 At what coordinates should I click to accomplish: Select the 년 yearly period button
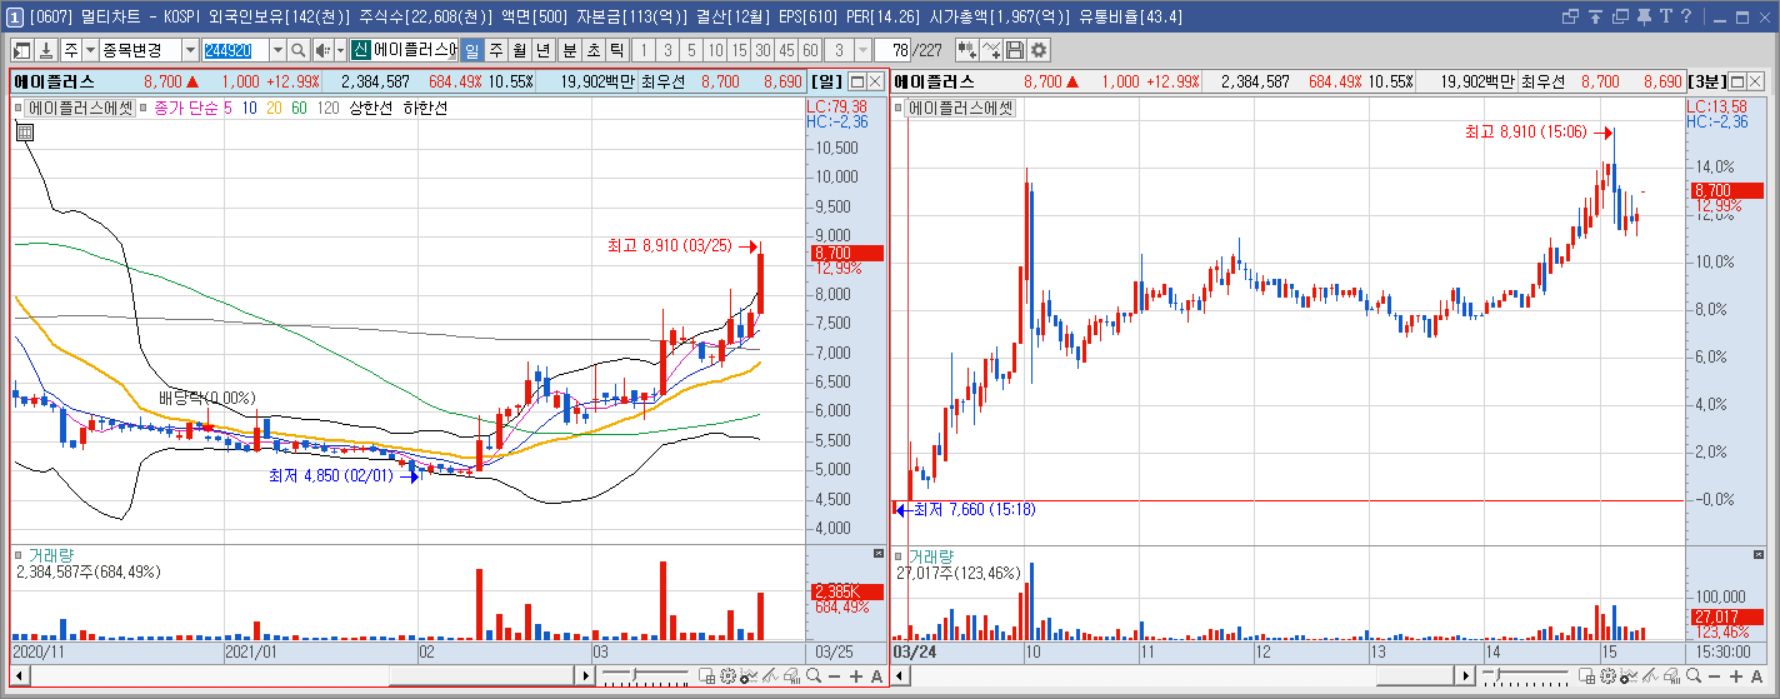[x=543, y=50]
